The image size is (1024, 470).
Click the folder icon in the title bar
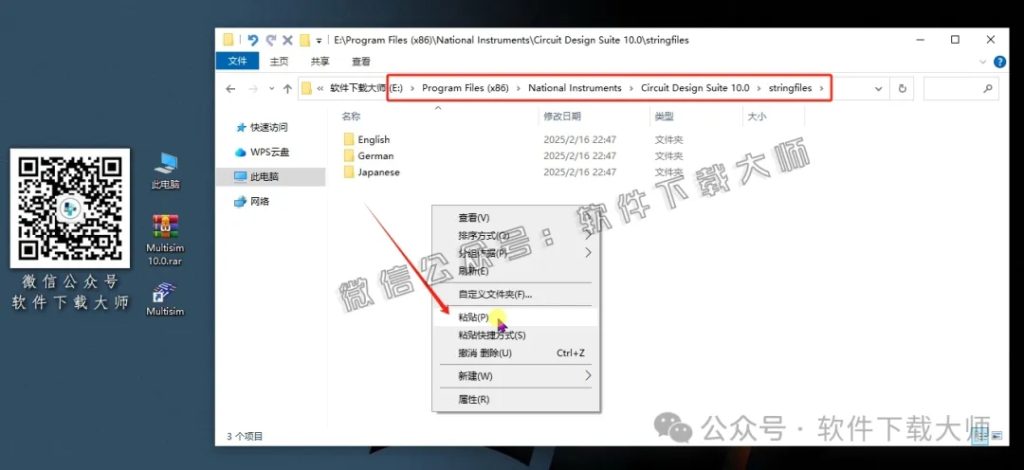tap(228, 40)
